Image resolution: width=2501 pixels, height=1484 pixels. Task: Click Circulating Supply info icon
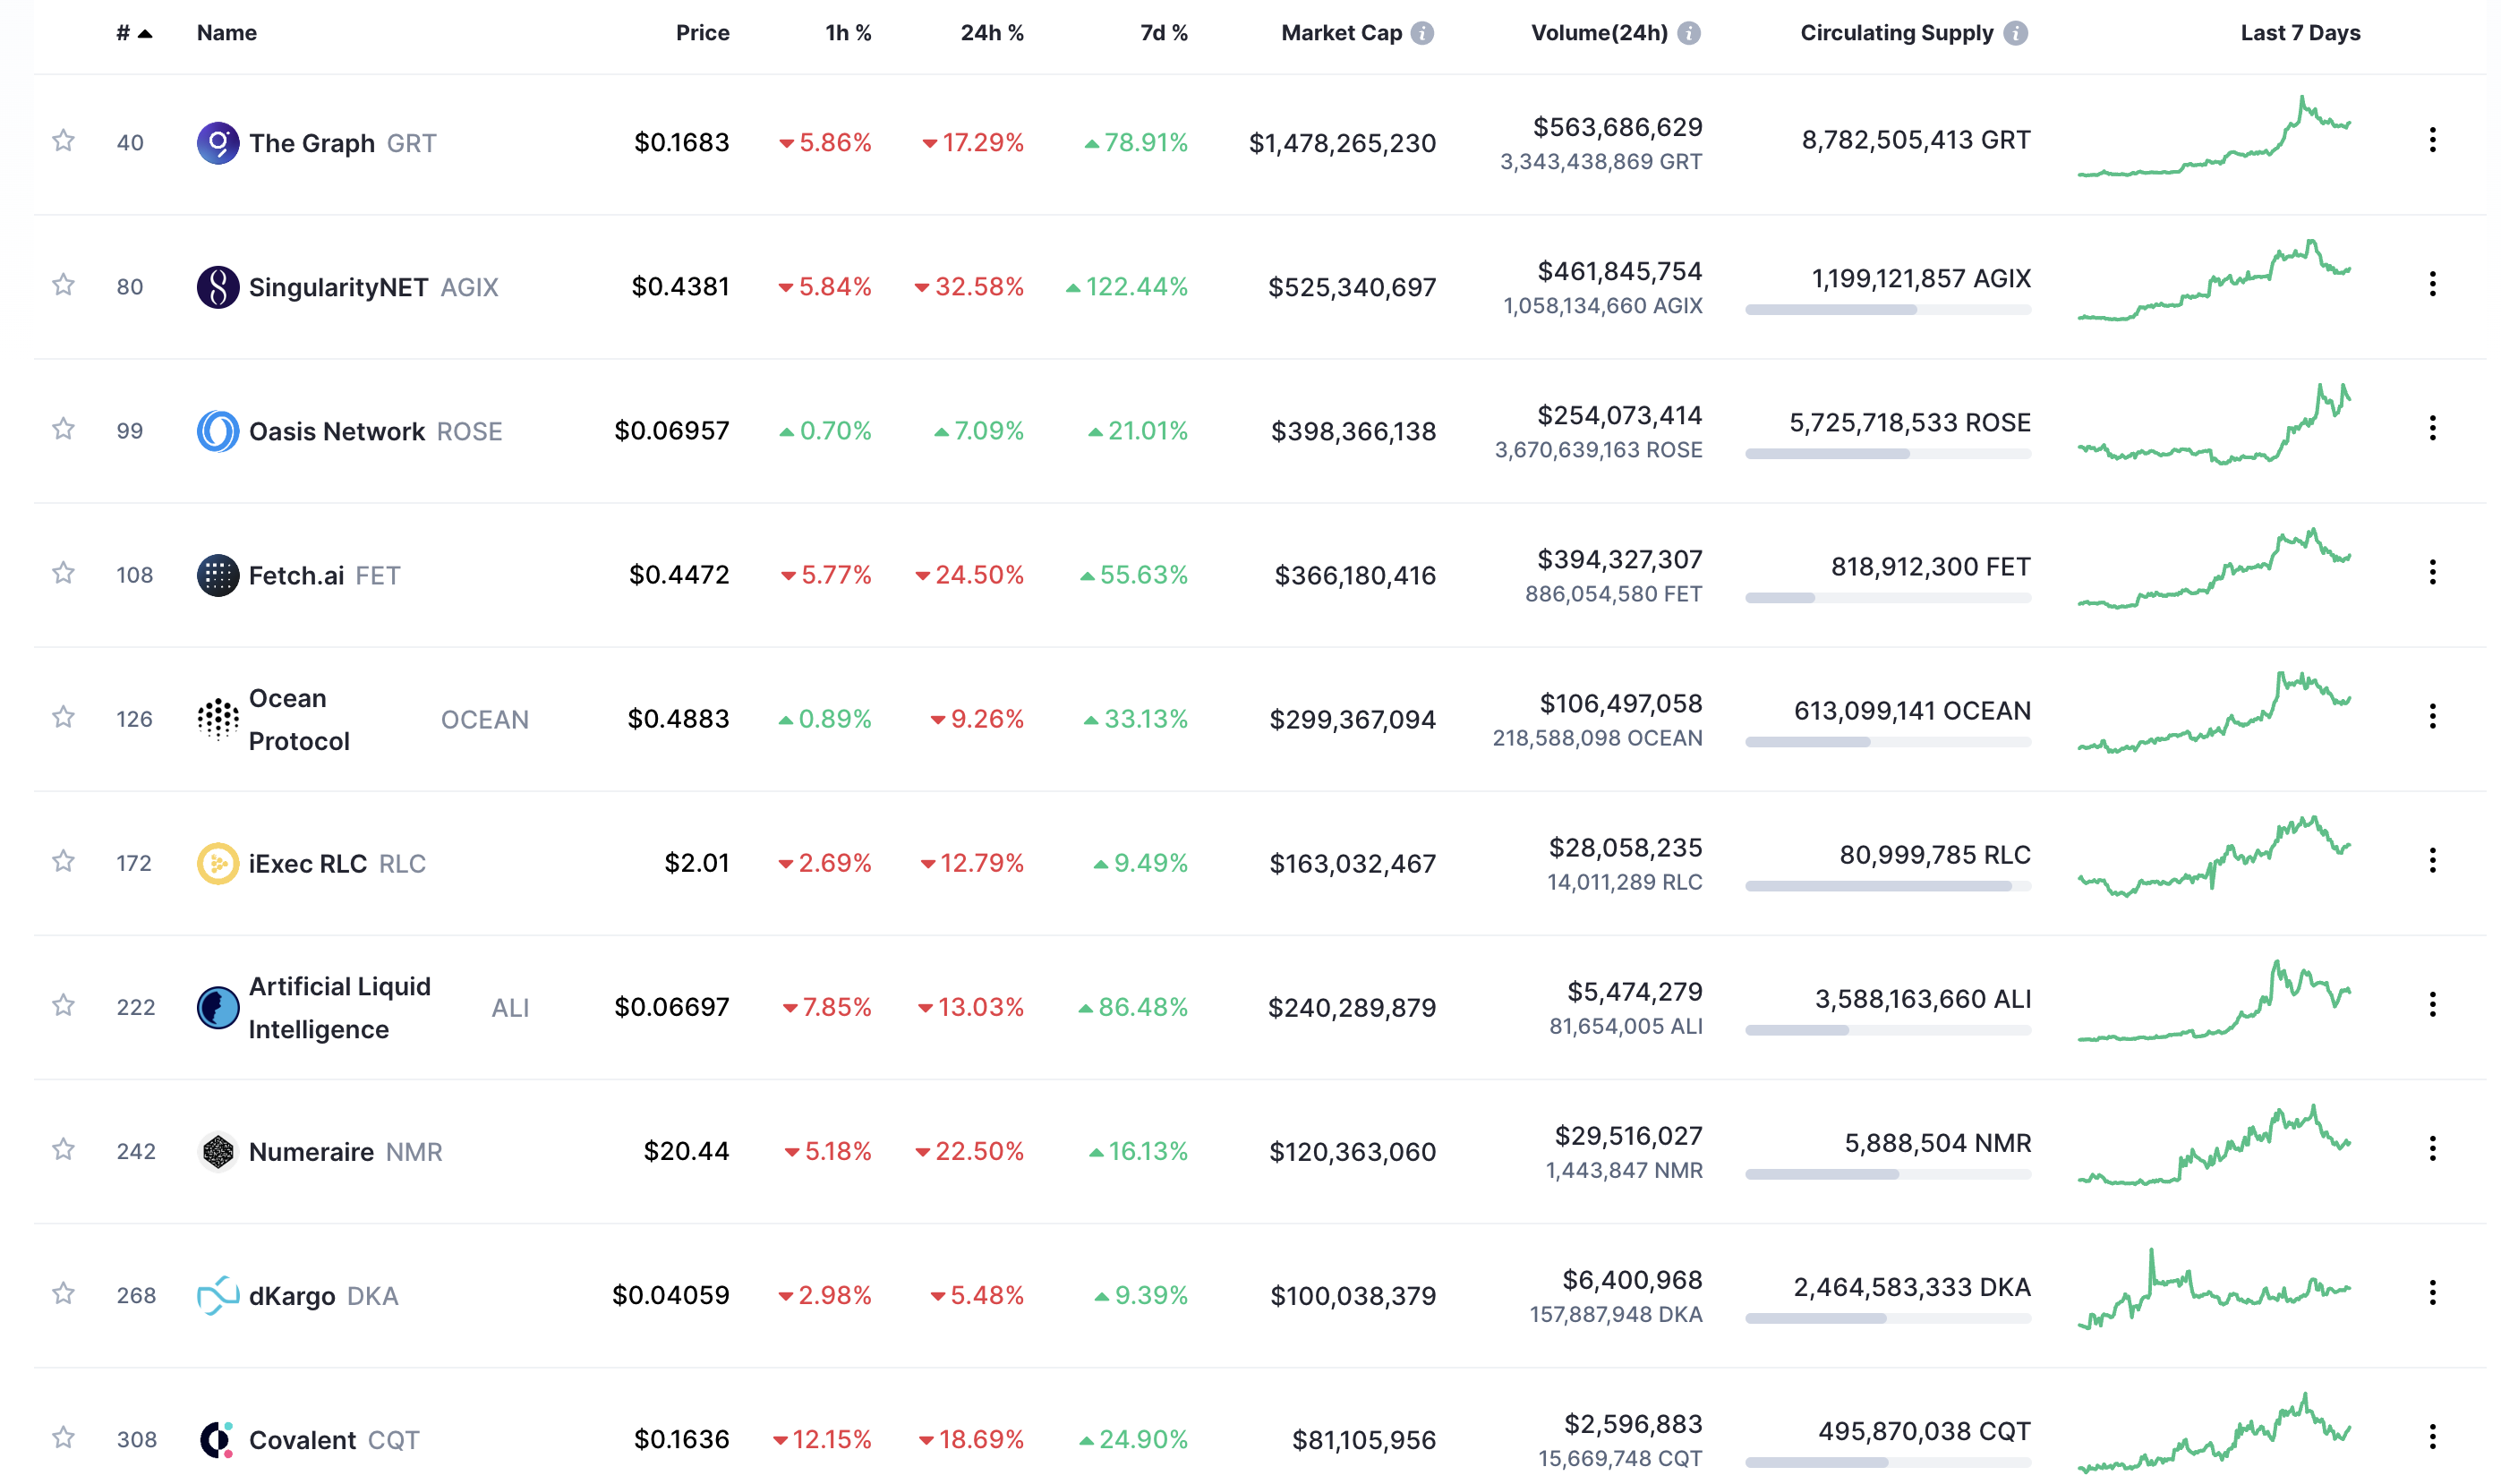click(2015, 33)
